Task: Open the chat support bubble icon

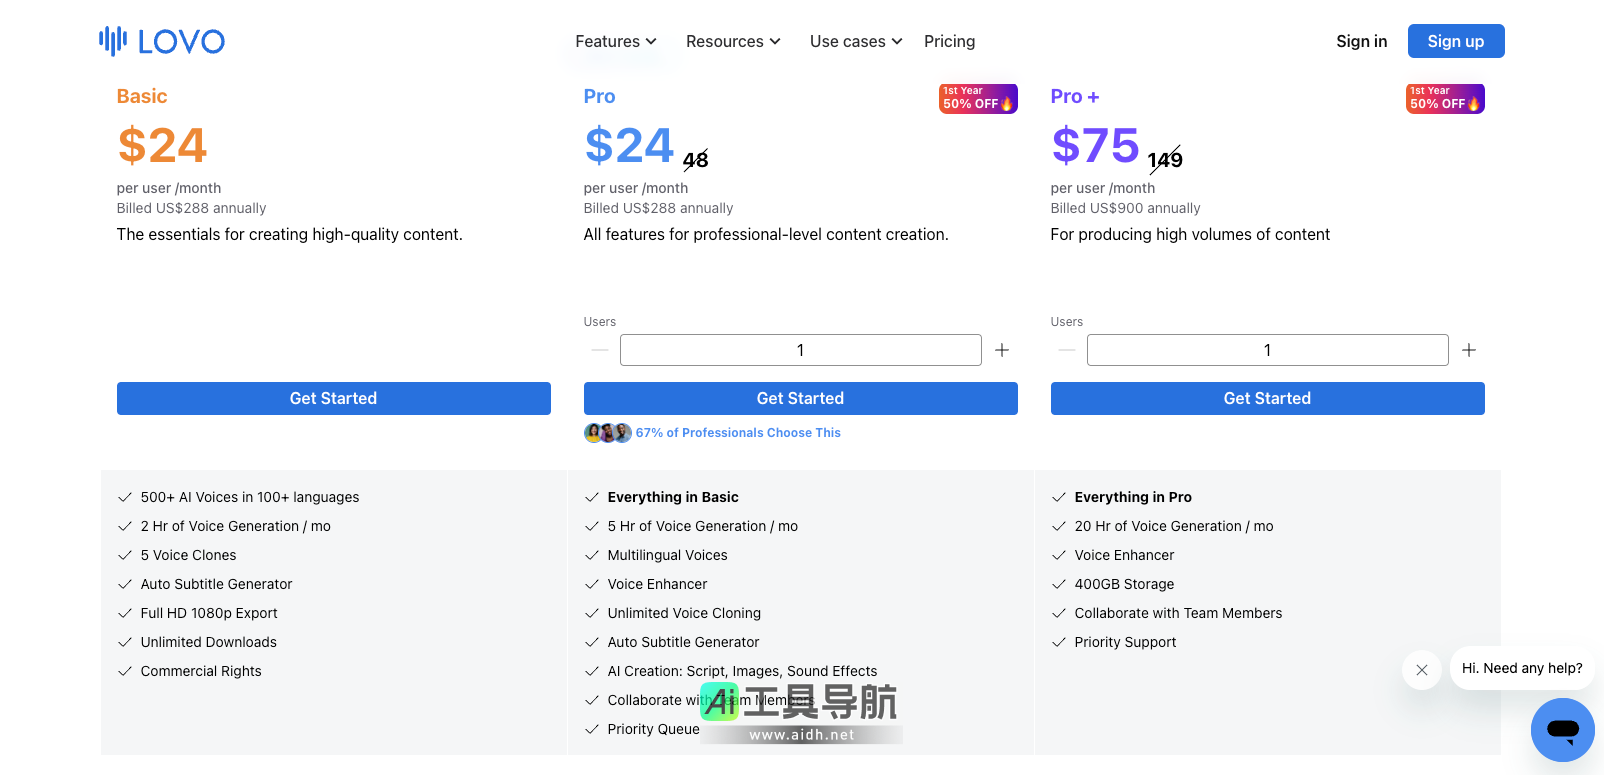Action: [1562, 730]
